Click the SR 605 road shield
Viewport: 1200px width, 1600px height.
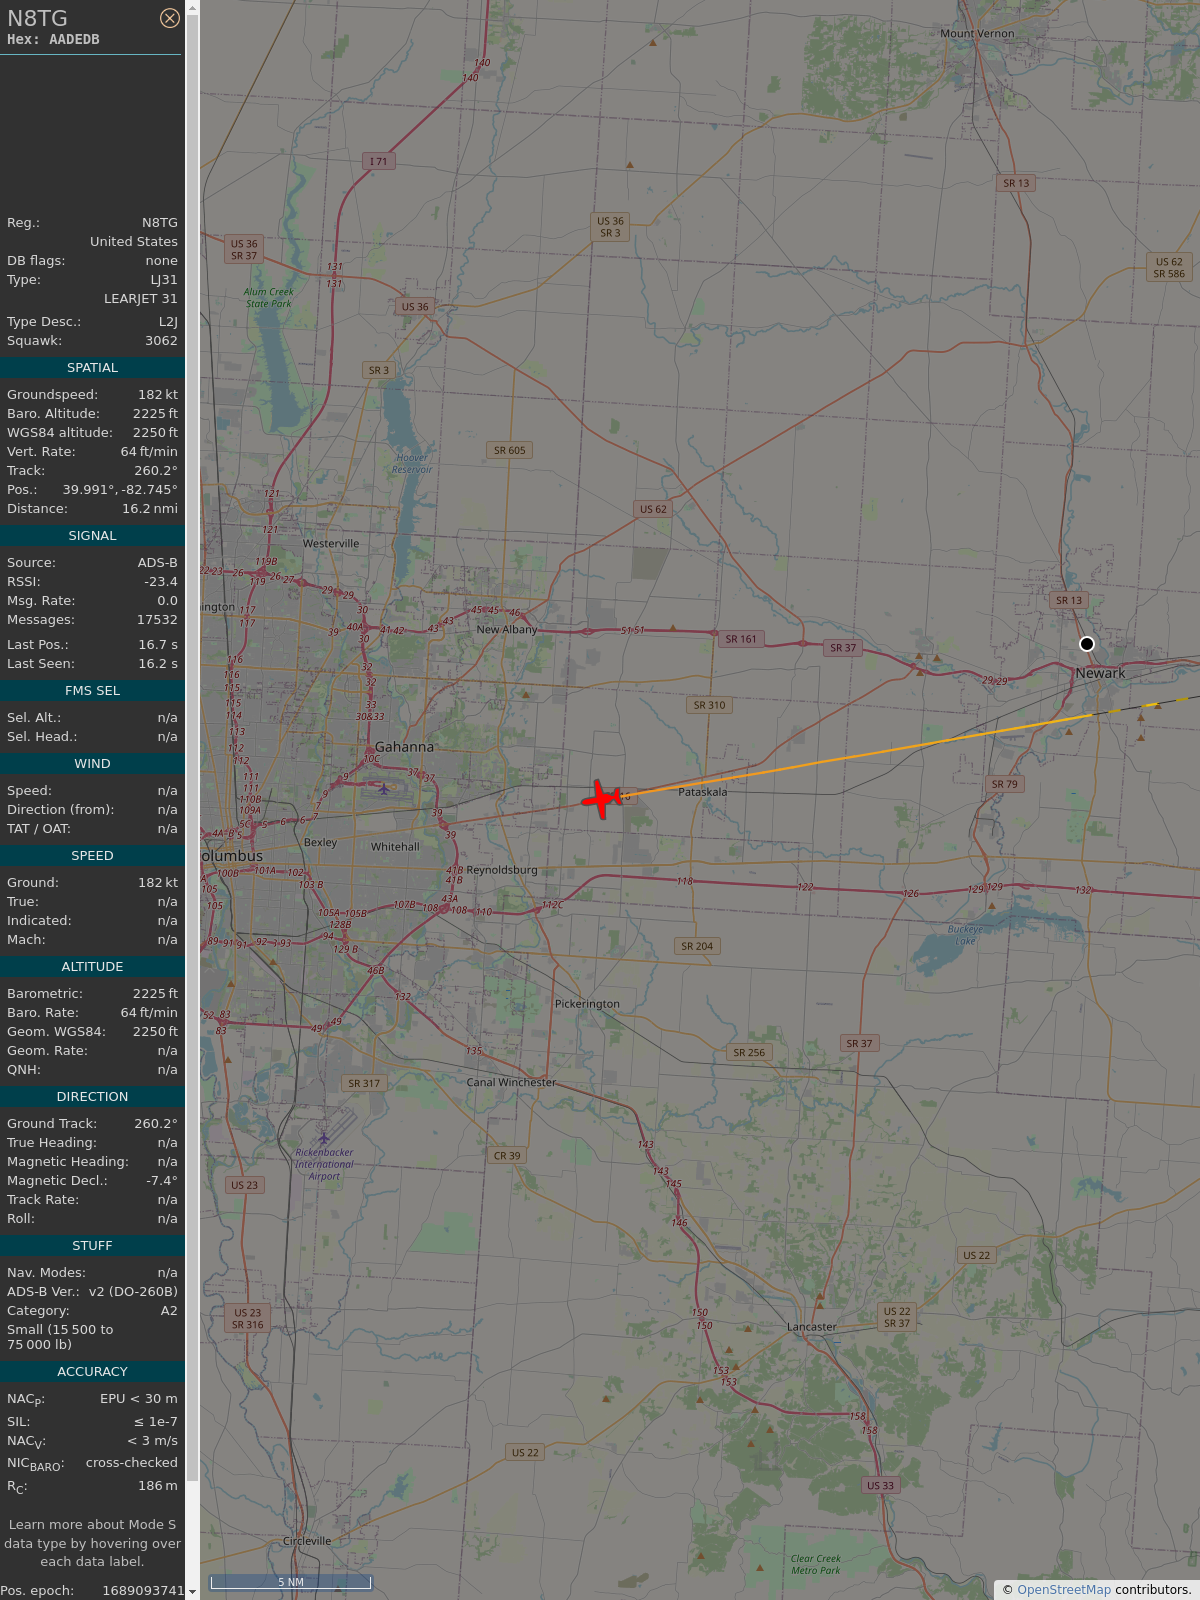pos(509,450)
